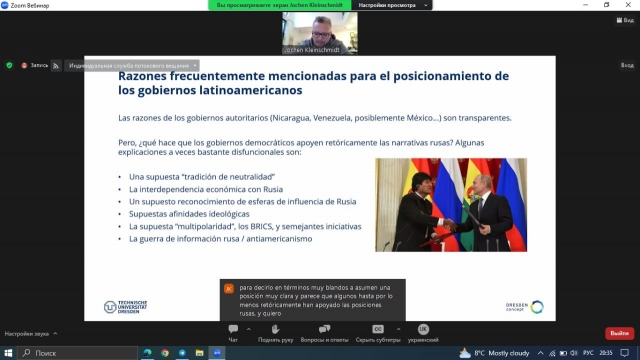Switch the input language indicator

coord(588,353)
